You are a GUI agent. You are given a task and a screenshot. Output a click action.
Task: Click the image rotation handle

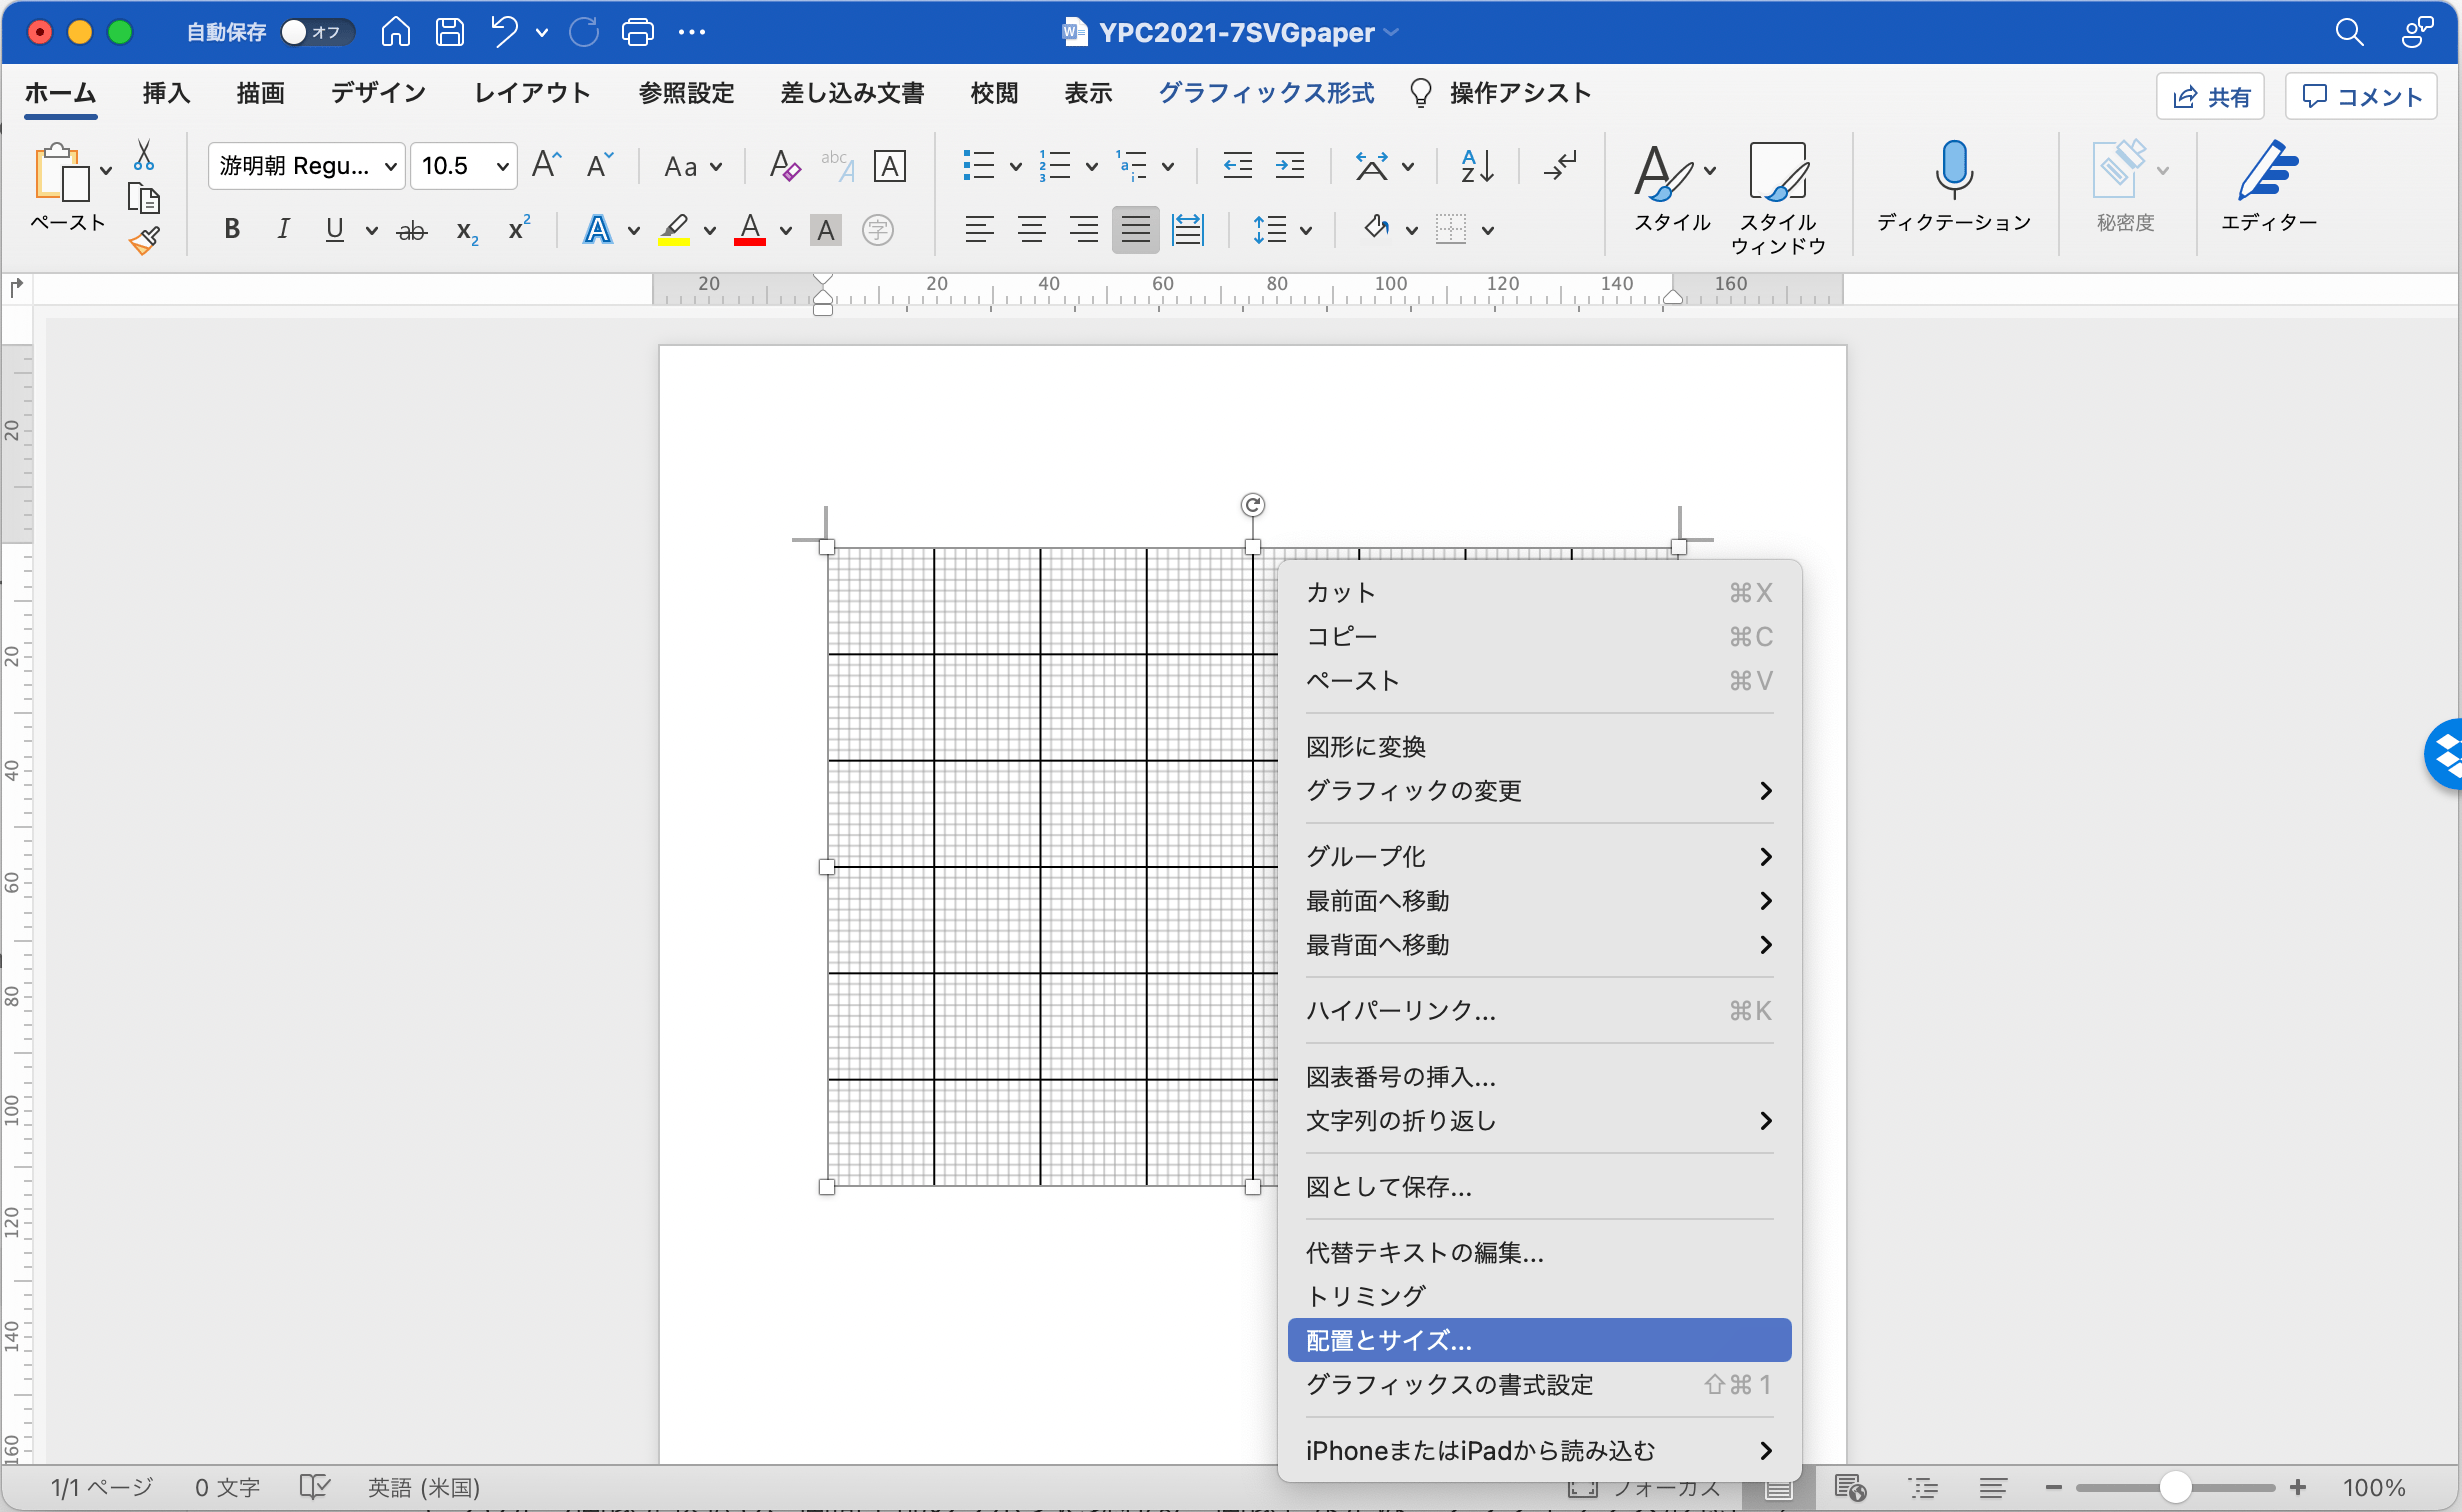(1252, 505)
